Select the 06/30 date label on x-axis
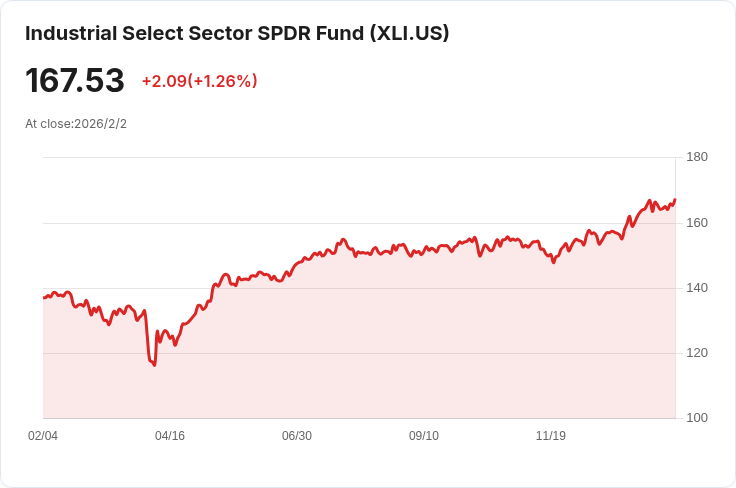Viewport: 736px width, 488px height. tap(297, 435)
